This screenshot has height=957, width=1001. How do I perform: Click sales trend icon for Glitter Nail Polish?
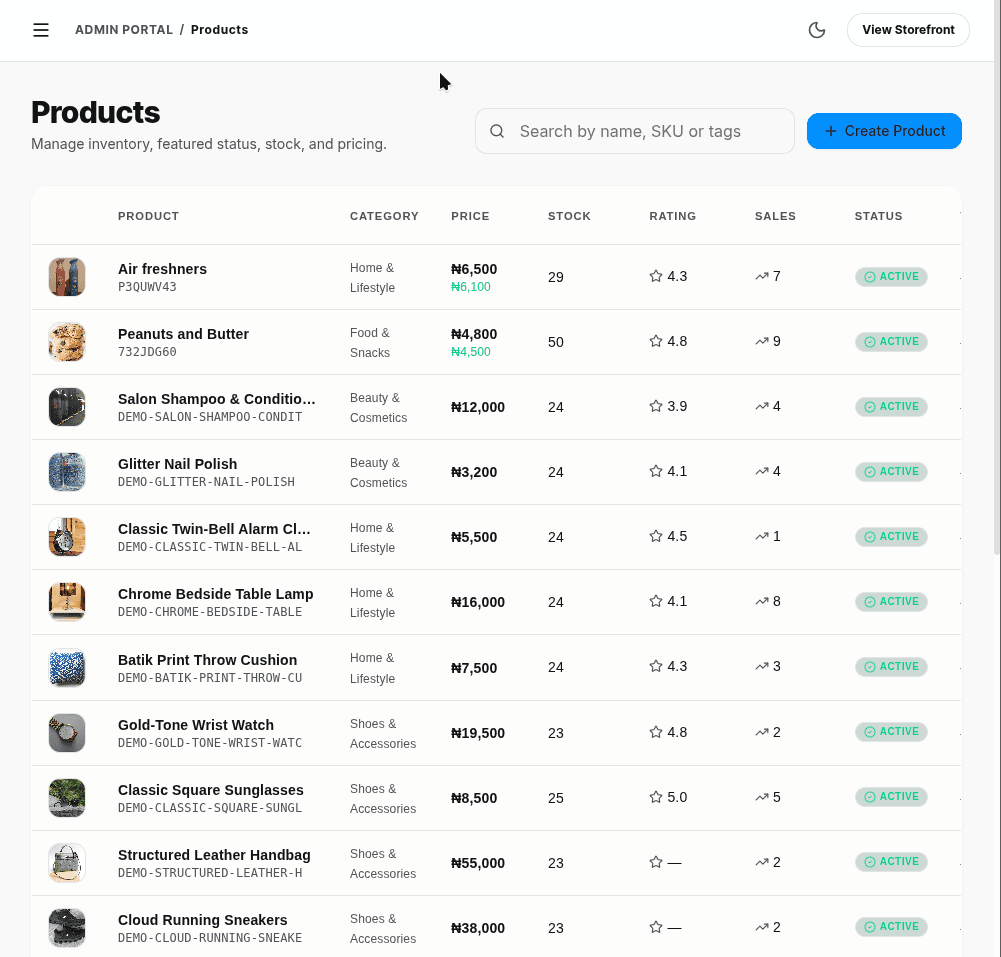point(762,472)
